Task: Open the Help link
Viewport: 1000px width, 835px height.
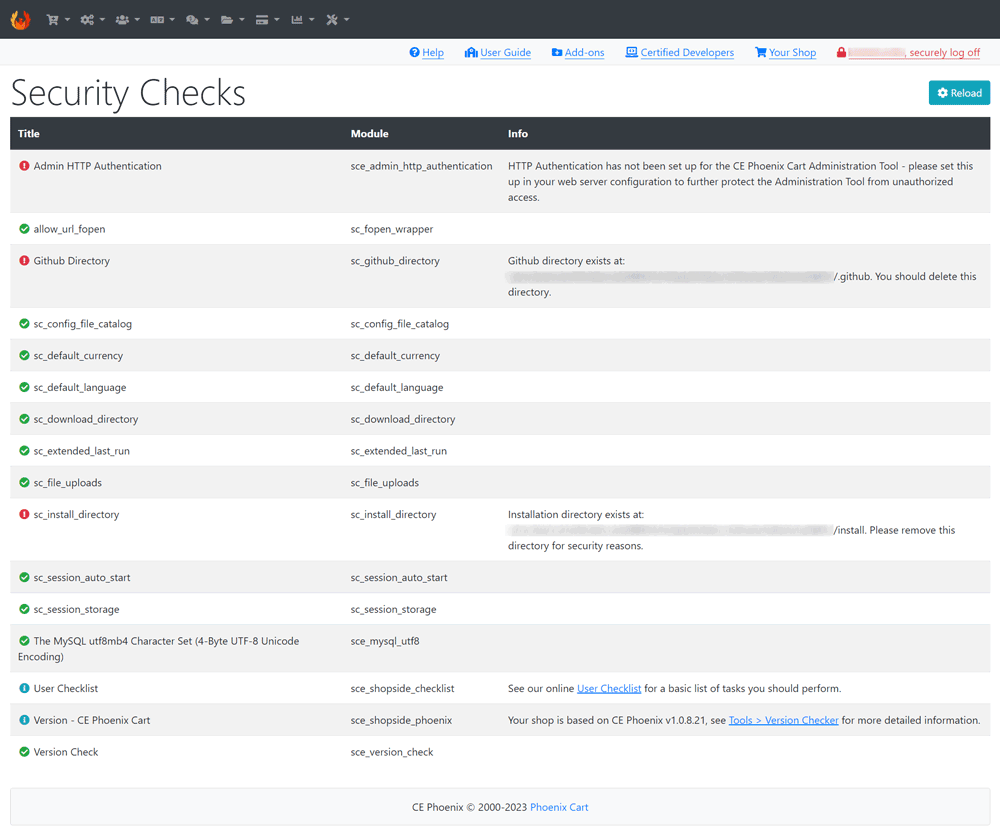Action: click(427, 52)
